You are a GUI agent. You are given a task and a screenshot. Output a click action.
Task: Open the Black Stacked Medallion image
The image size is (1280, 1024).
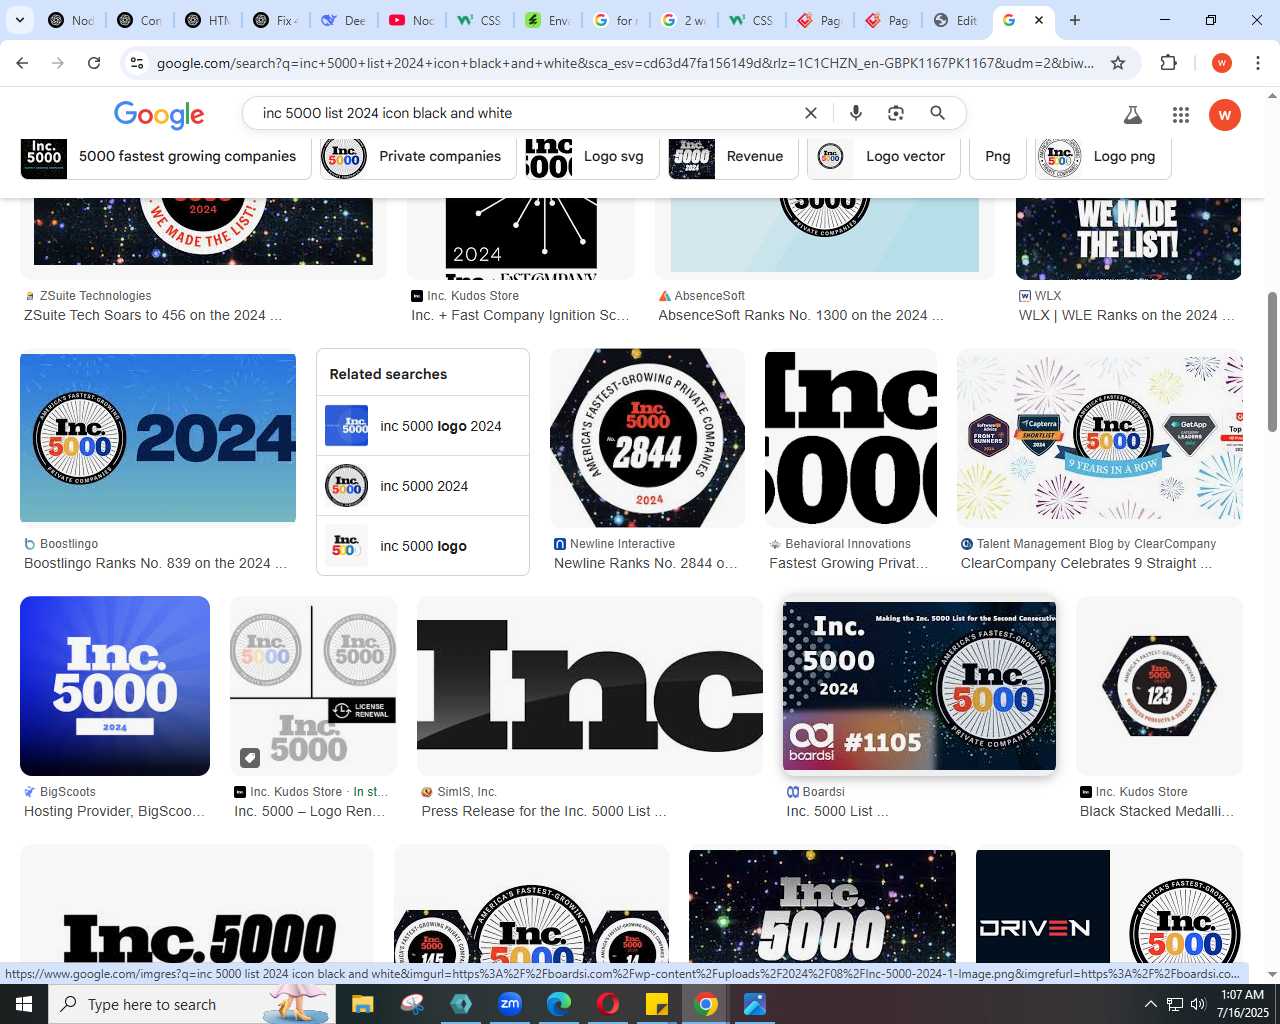1159,686
